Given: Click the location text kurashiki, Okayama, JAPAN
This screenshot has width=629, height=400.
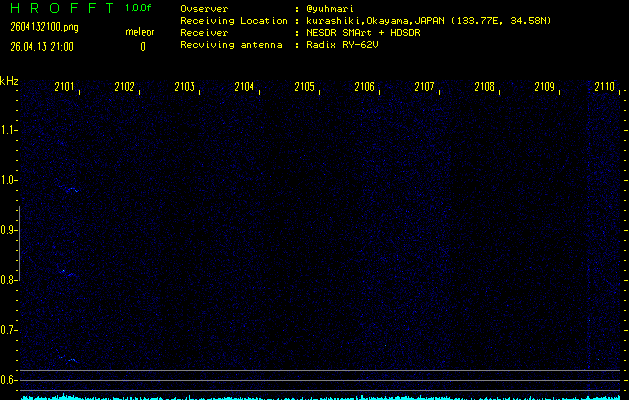Looking at the screenshot, I should pos(376,21).
